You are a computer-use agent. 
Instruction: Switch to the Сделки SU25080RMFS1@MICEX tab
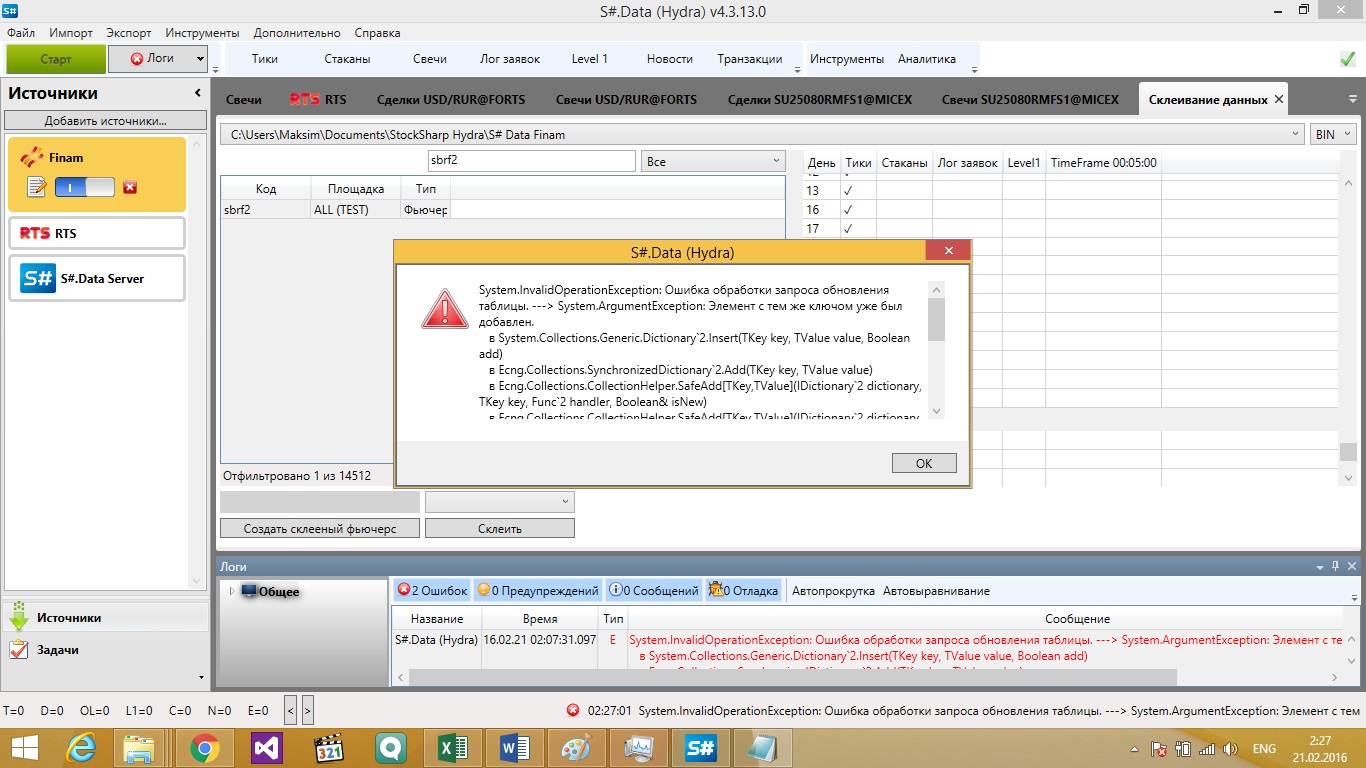point(819,100)
